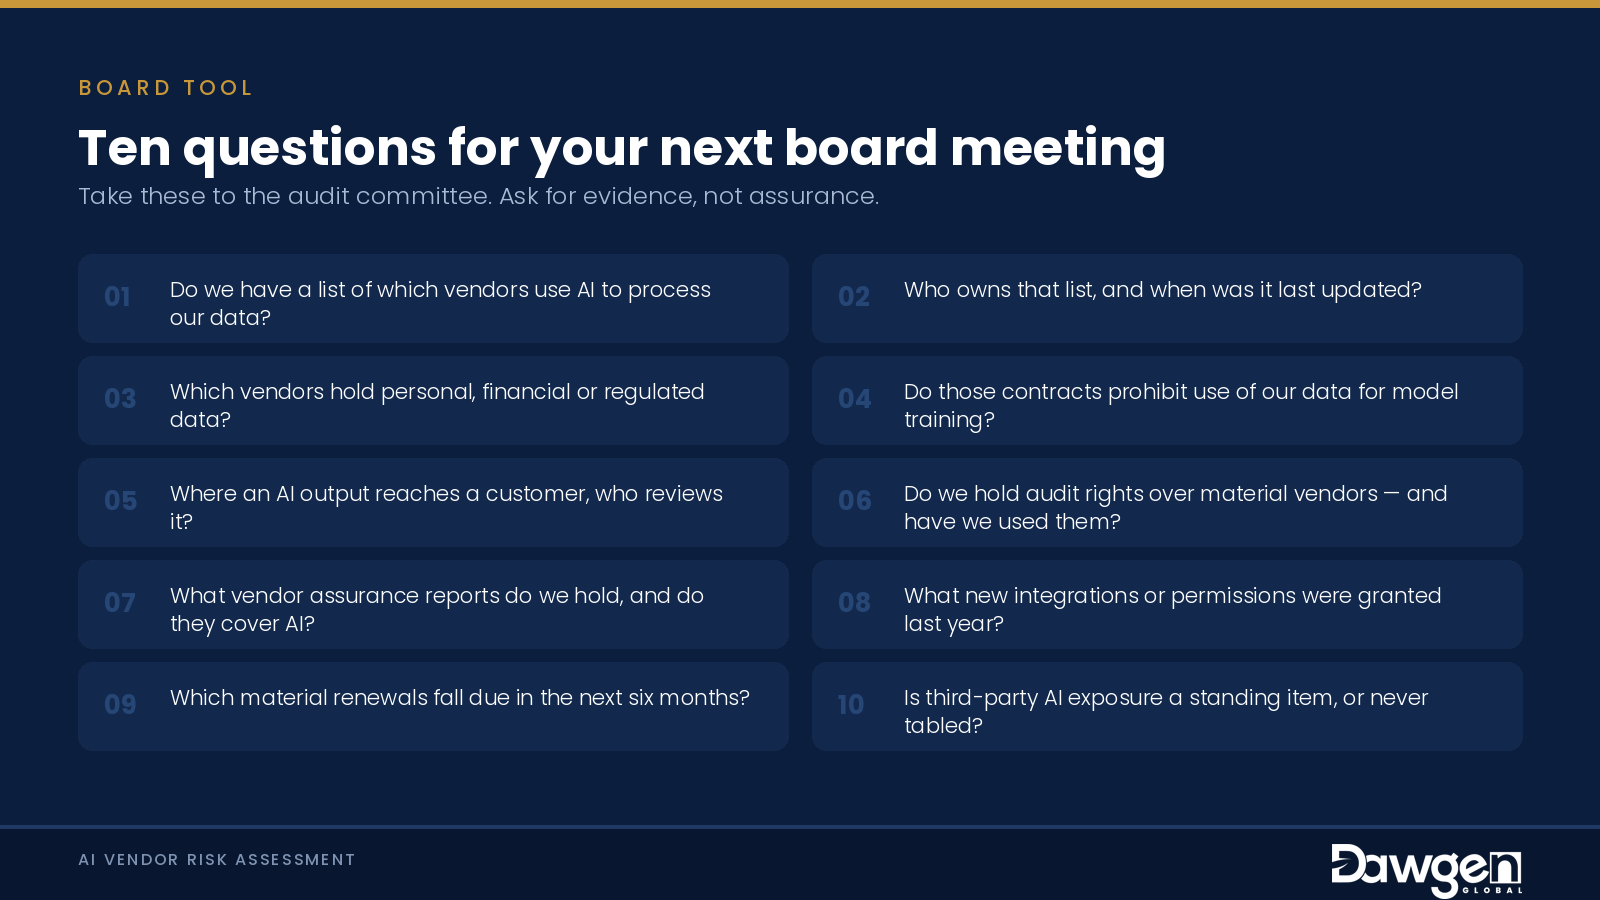This screenshot has width=1600, height=900.
Task: Select the 02 number badge
Action: coord(854,297)
